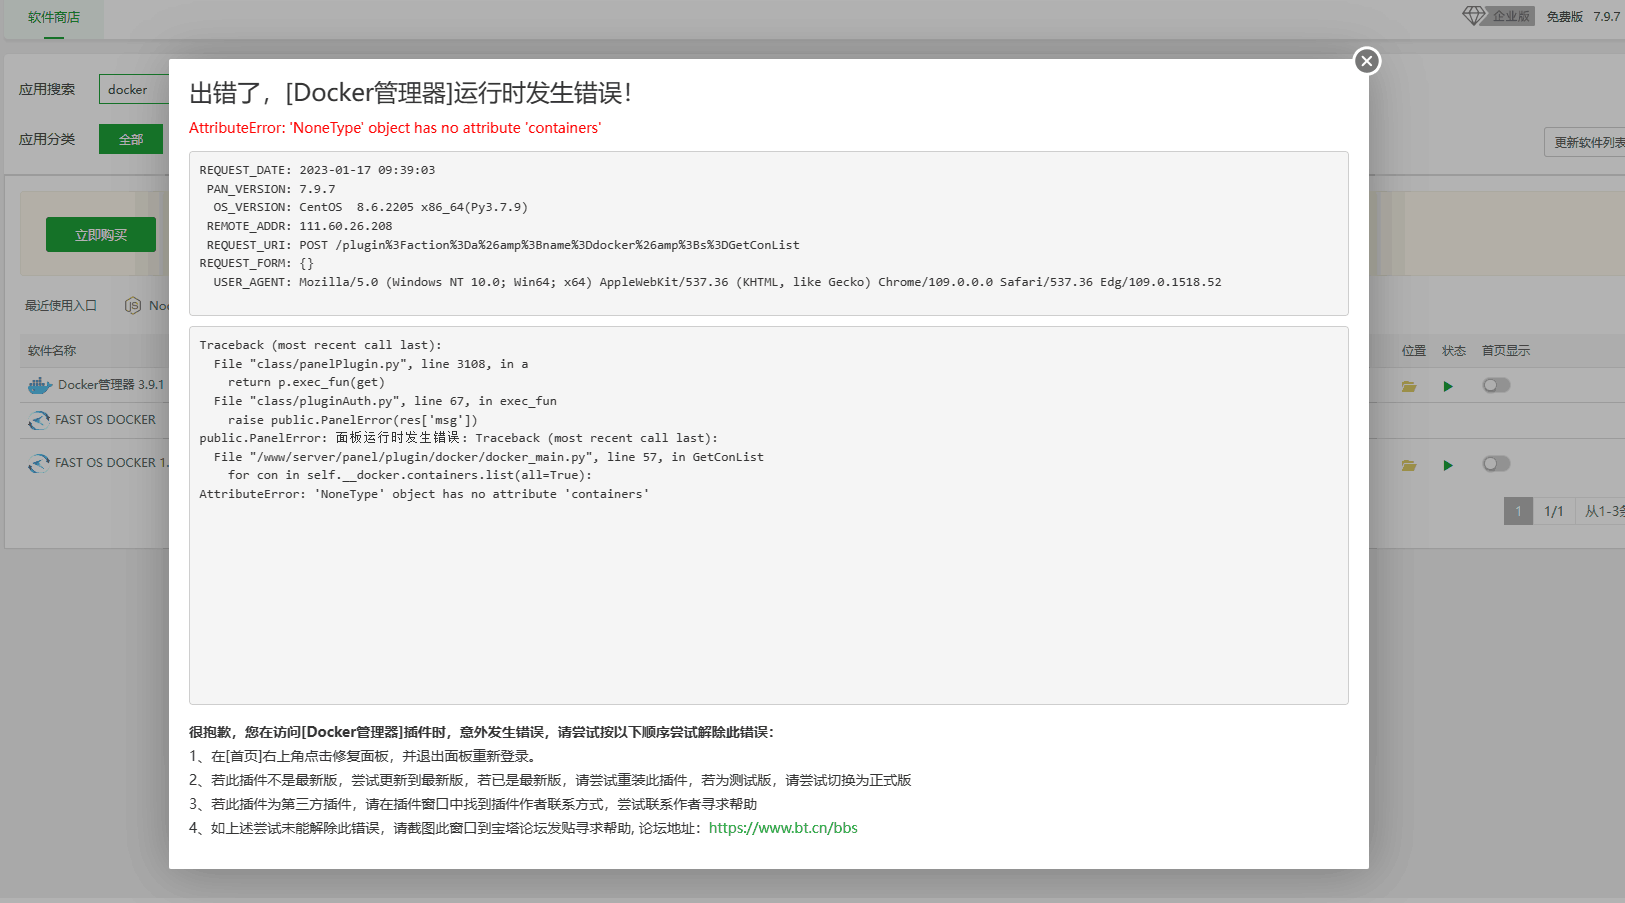Image resolution: width=1625 pixels, height=903 pixels.
Task: Click the FAST OS DOCKER row icon
Action: (39, 420)
